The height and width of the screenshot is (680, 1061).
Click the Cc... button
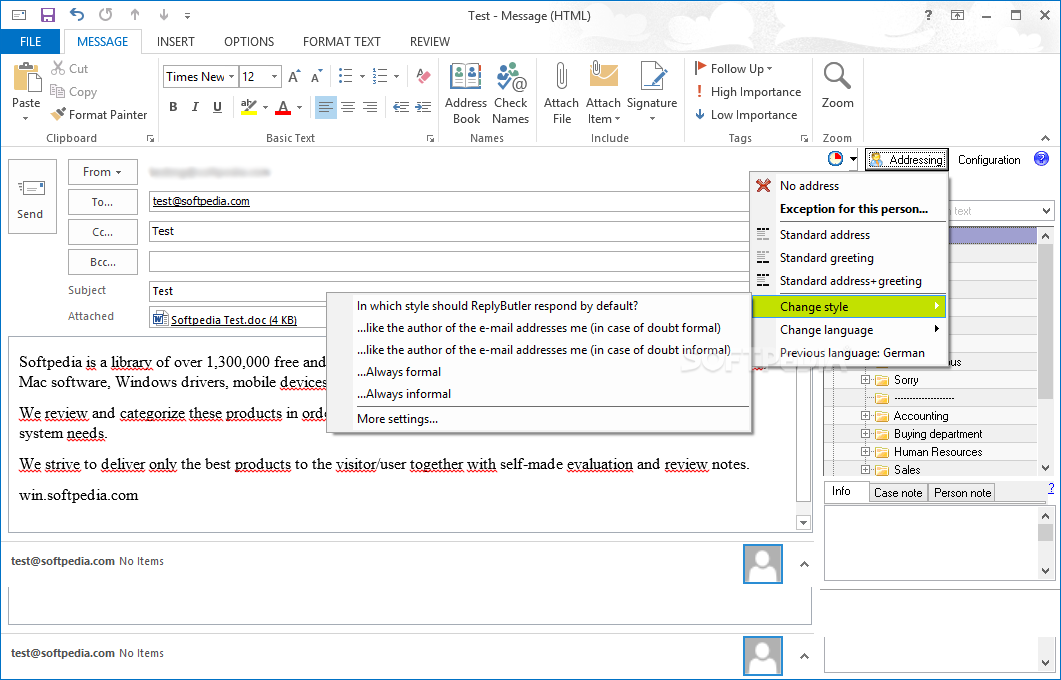(103, 231)
